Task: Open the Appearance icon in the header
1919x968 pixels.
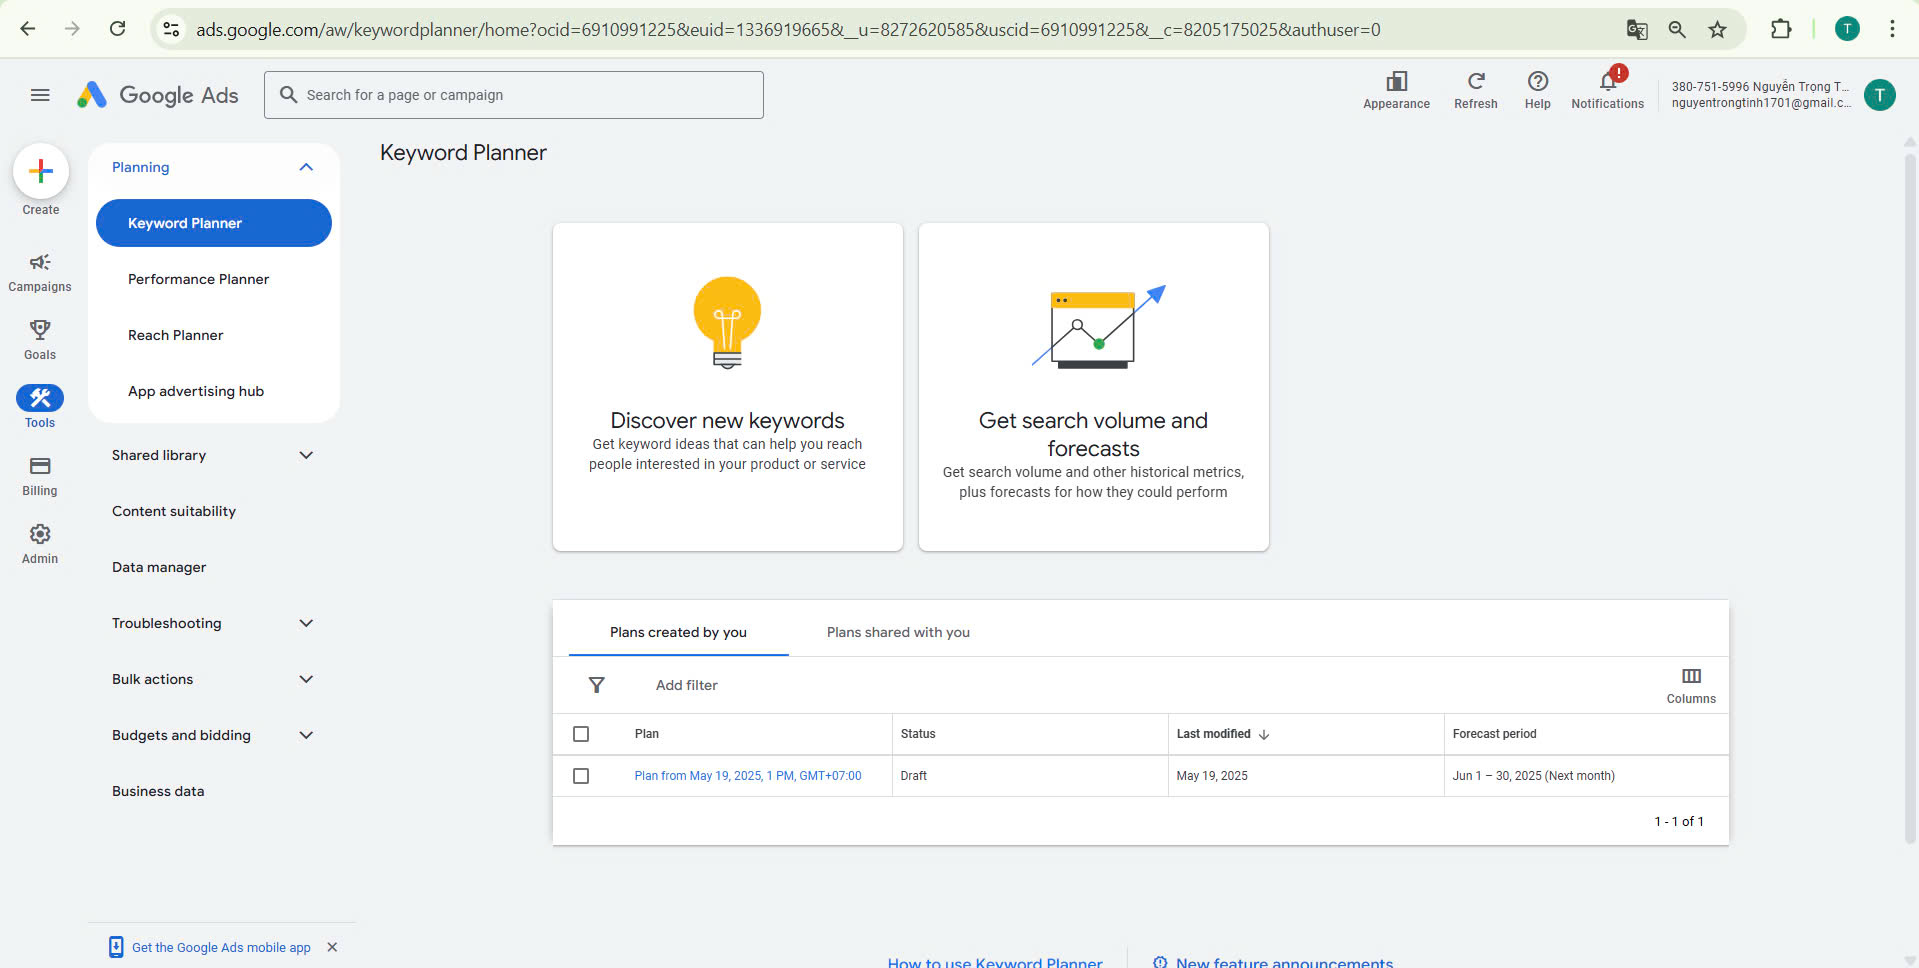Action: pyautogui.click(x=1397, y=81)
